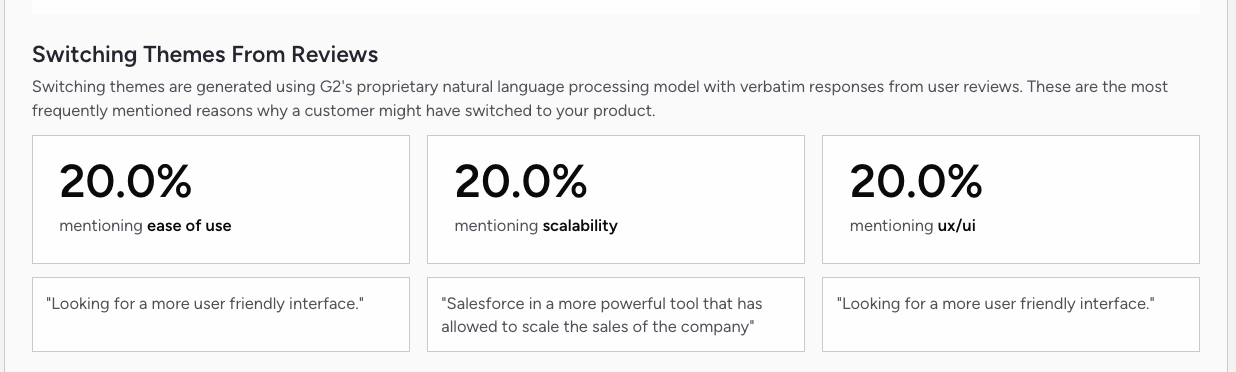Click the Switching Themes From Reviews heading
This screenshot has height=372, width=1236.
[205, 54]
